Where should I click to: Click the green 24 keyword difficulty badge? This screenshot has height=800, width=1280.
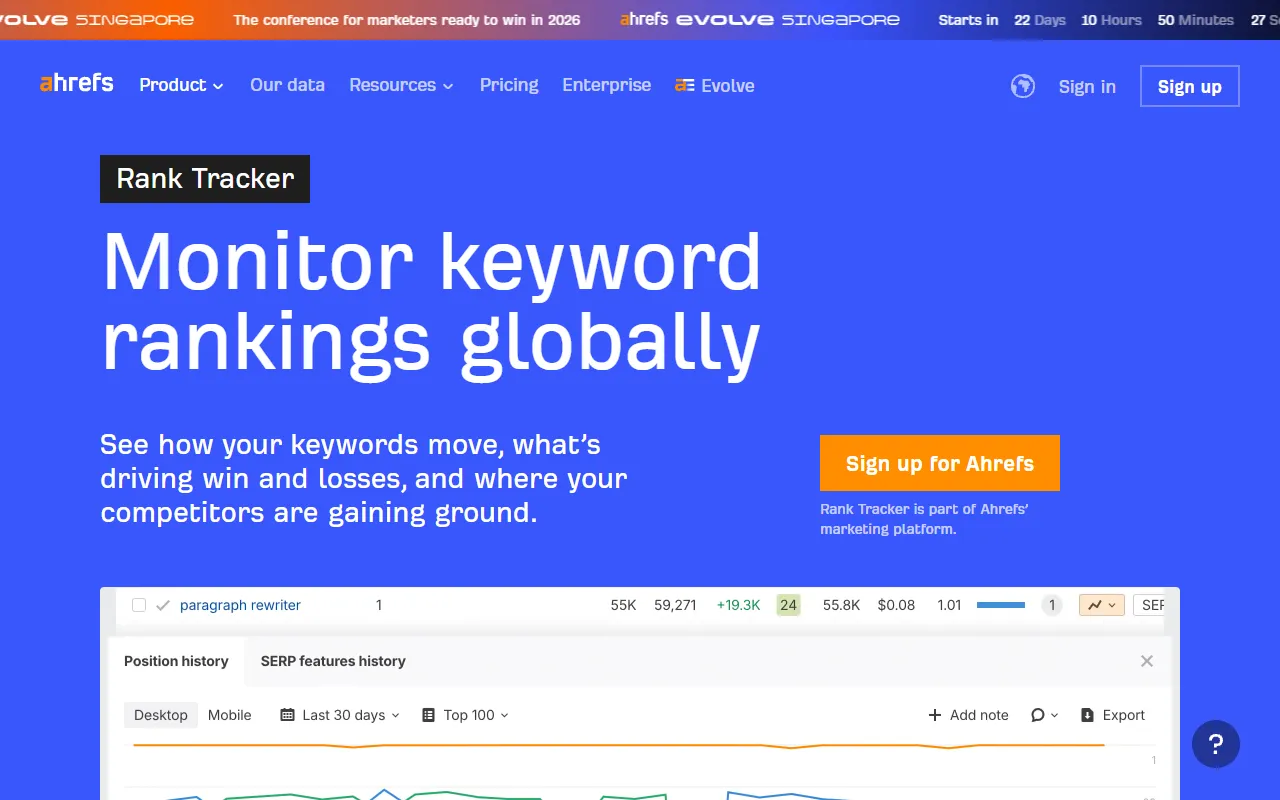(789, 605)
